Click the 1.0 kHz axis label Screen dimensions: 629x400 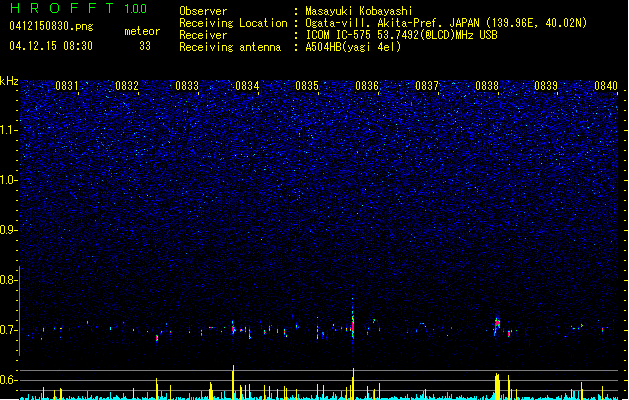click(x=9, y=180)
